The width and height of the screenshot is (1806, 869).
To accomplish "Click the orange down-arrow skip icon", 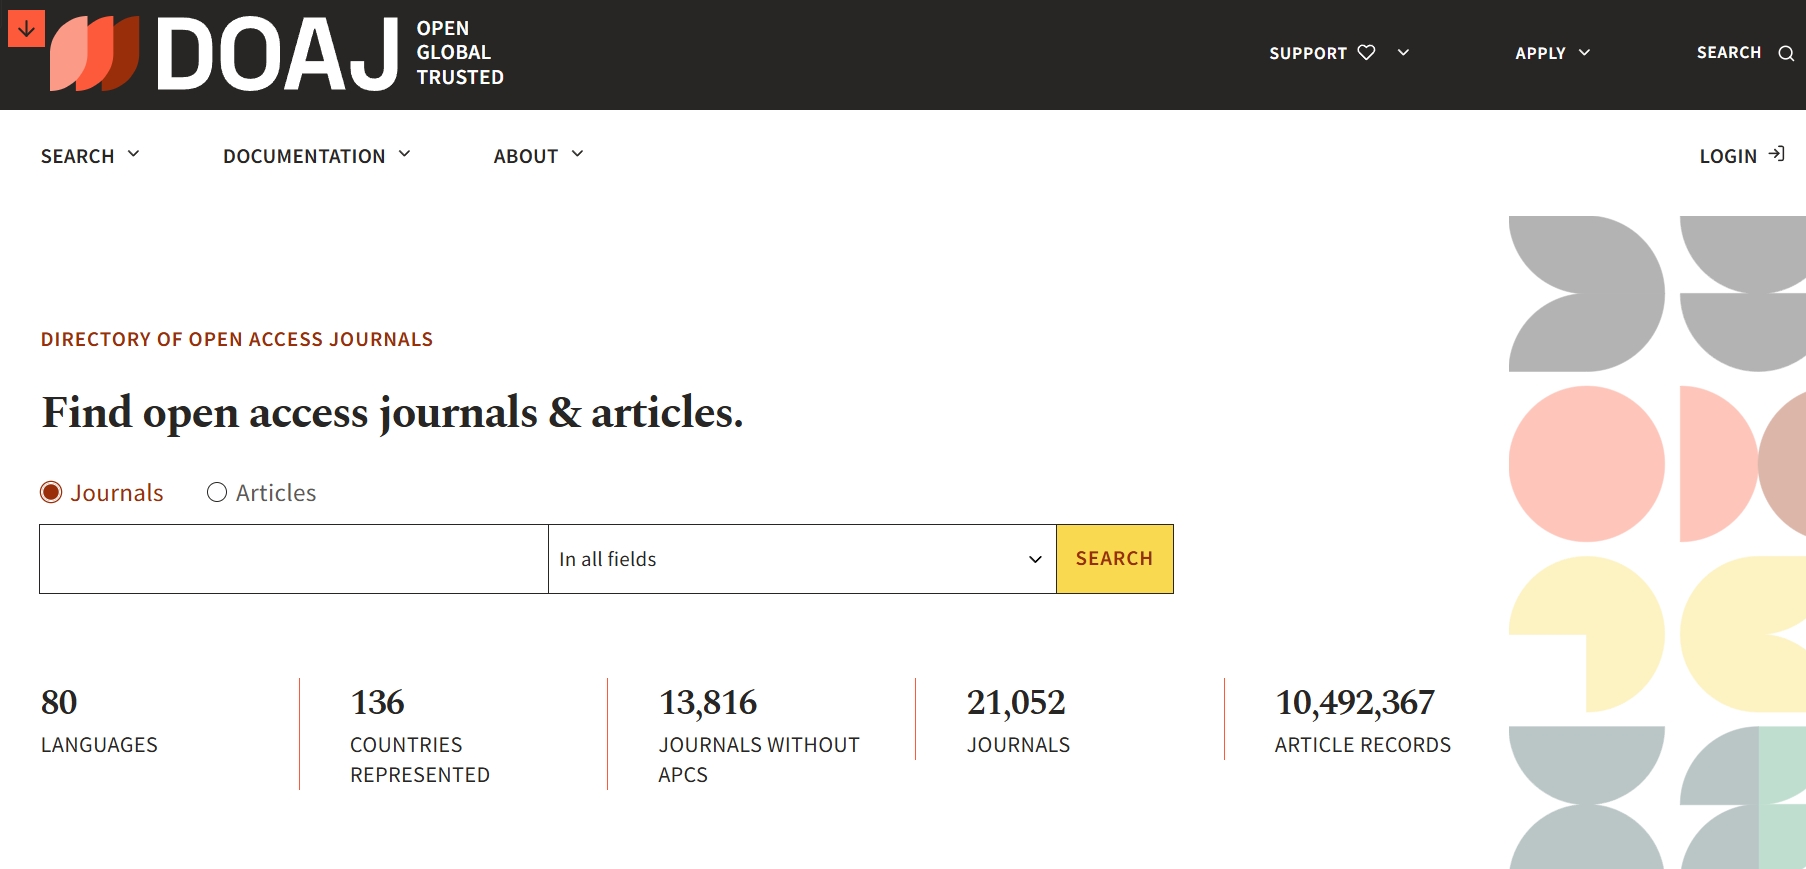I will coord(26,29).
